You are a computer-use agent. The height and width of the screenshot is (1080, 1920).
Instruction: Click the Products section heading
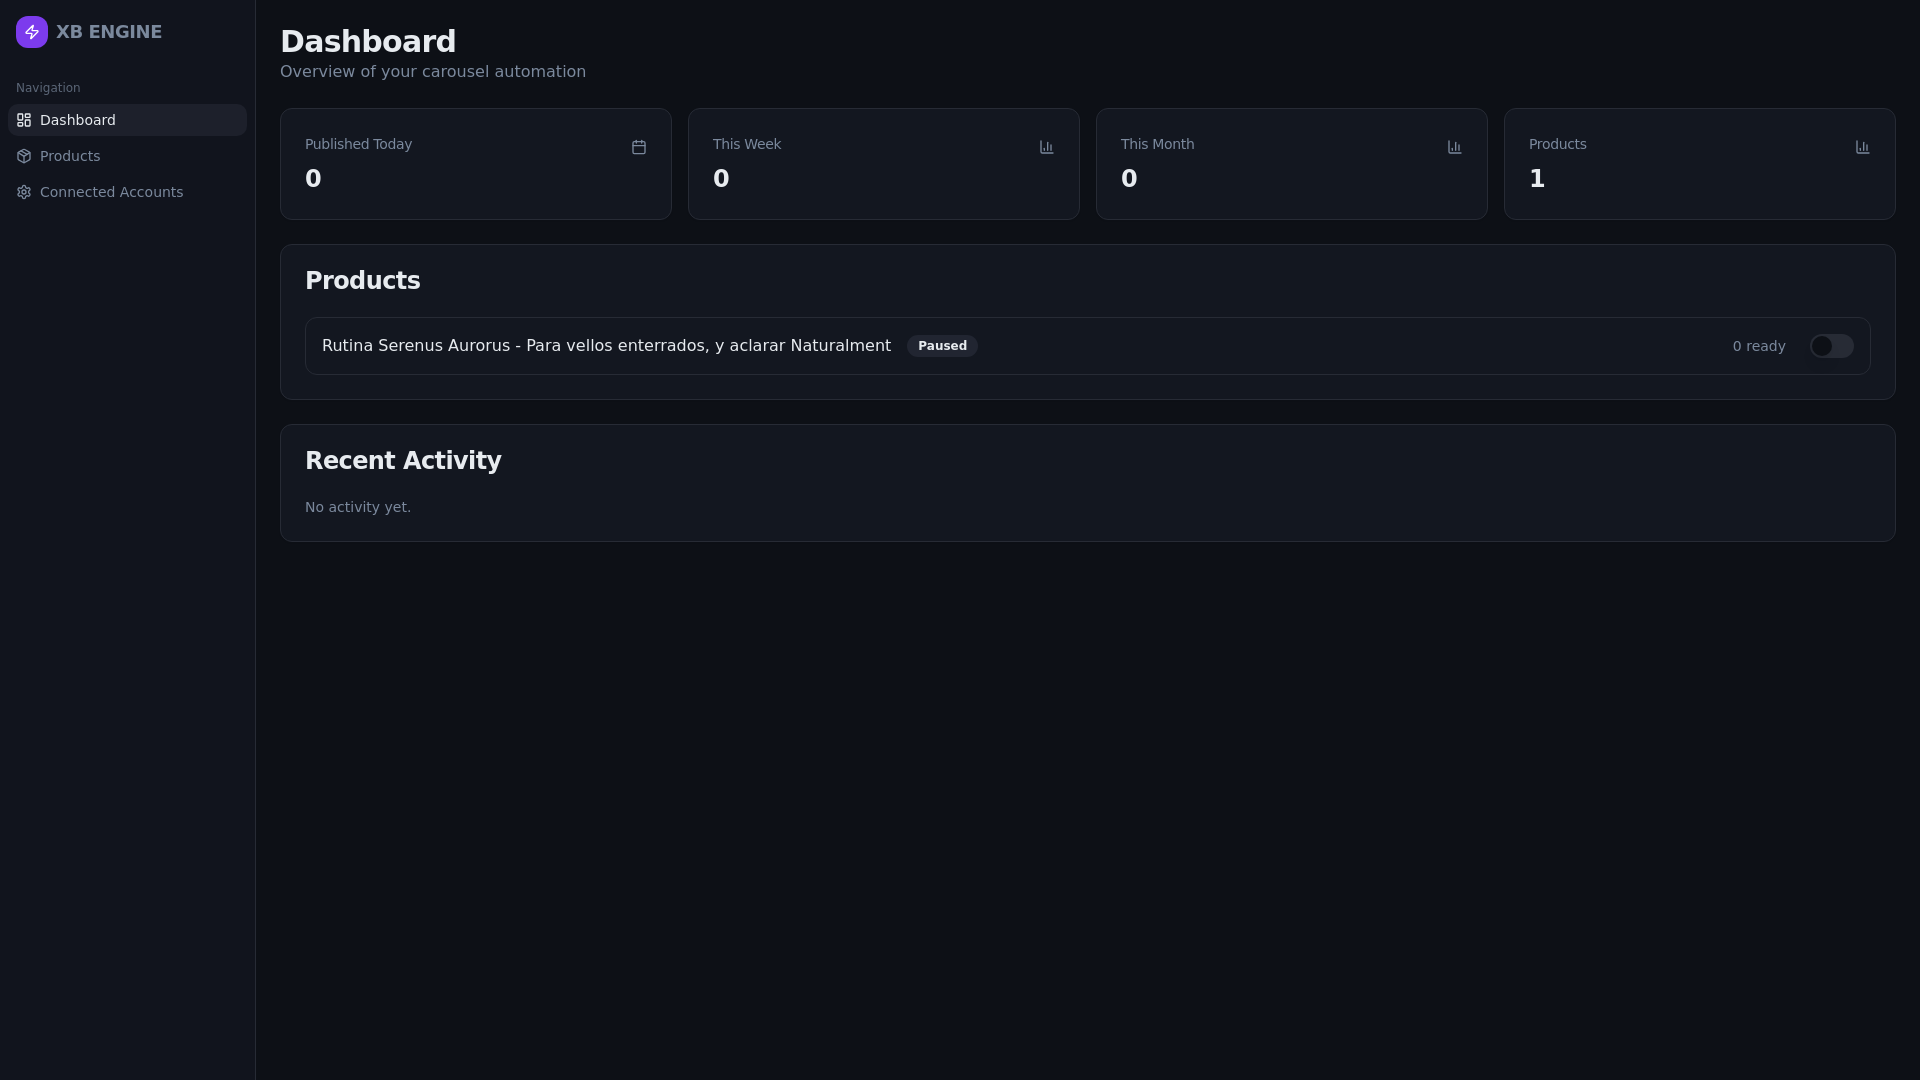point(362,281)
